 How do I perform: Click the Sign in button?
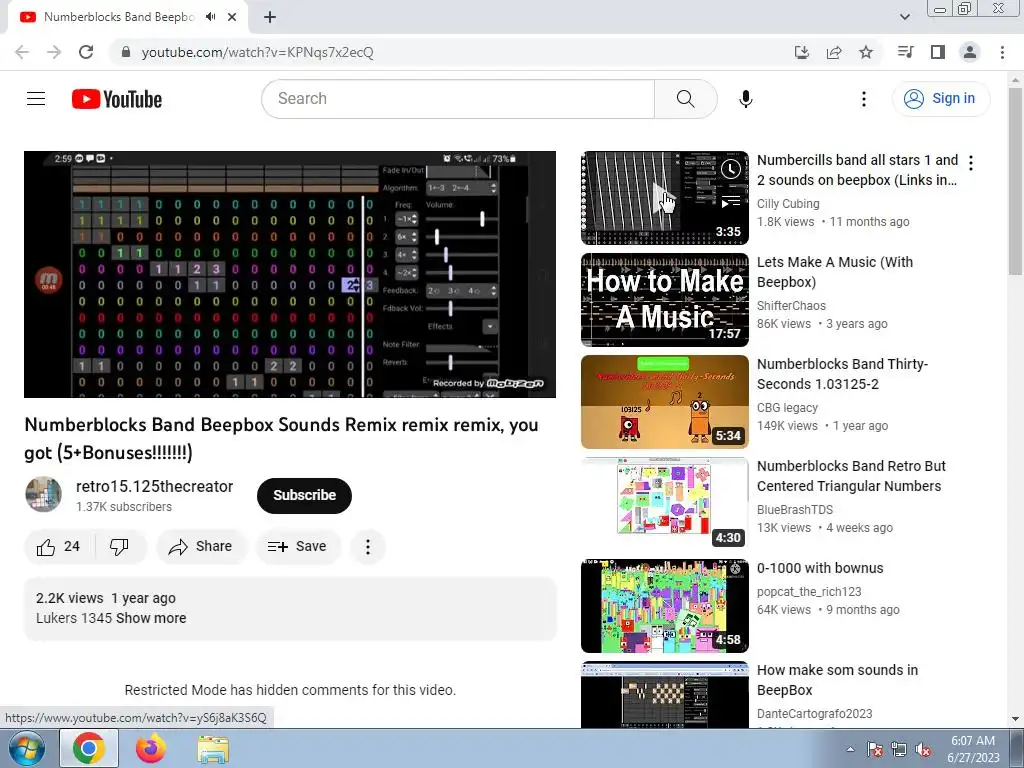point(941,99)
